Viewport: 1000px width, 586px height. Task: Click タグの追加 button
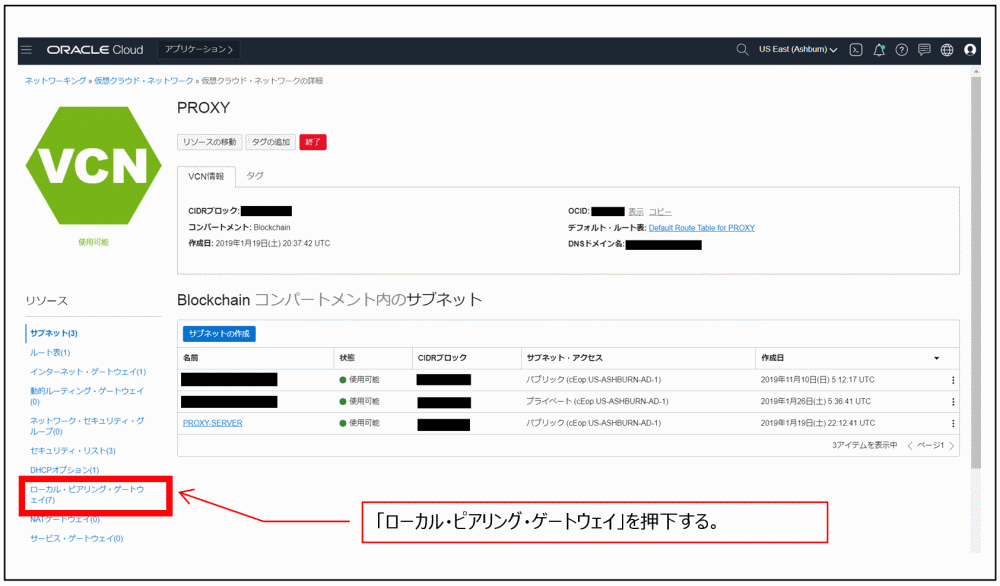270,142
